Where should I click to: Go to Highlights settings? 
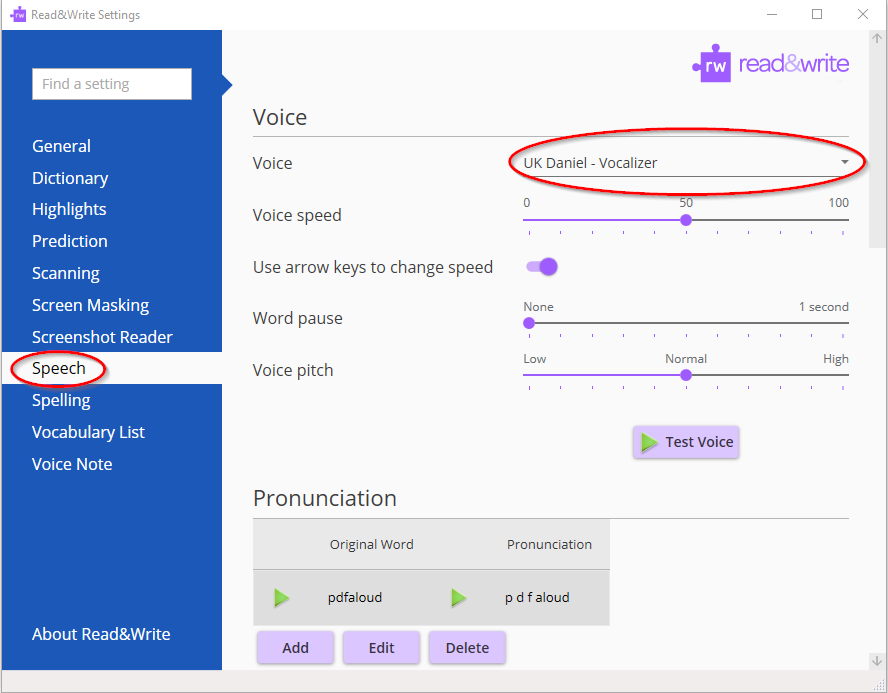69,209
